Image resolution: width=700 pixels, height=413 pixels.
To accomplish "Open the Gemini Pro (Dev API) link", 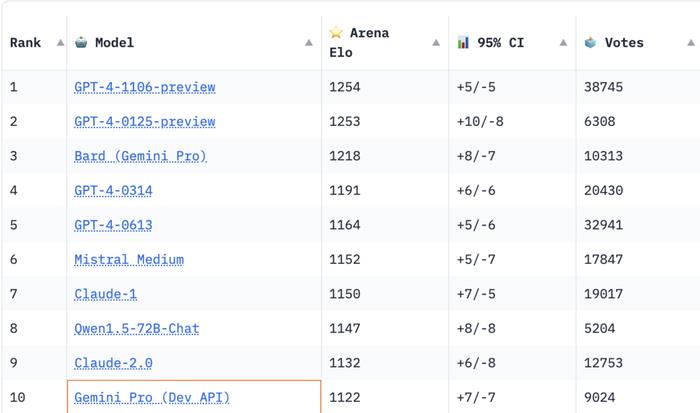I will coord(152,397).
